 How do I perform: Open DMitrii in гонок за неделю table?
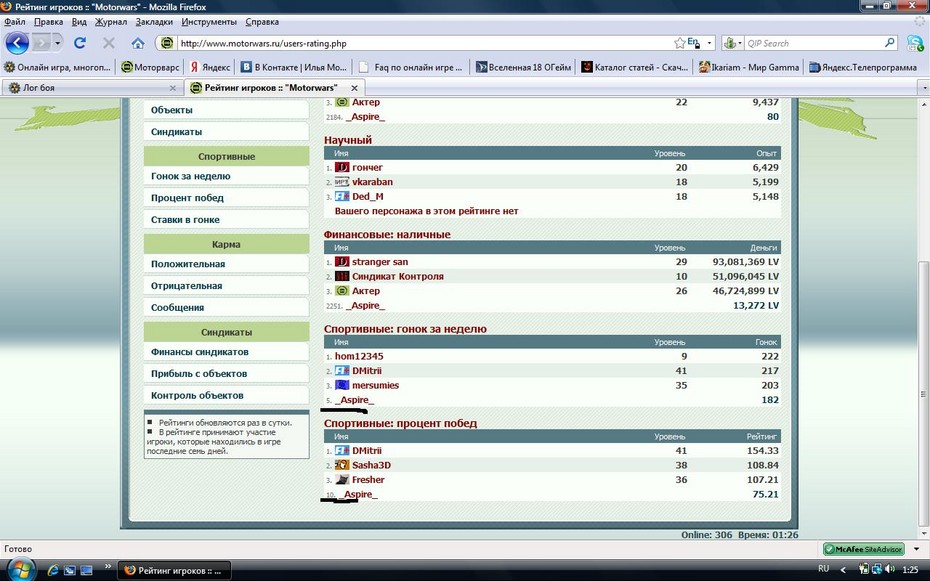tap(367, 371)
